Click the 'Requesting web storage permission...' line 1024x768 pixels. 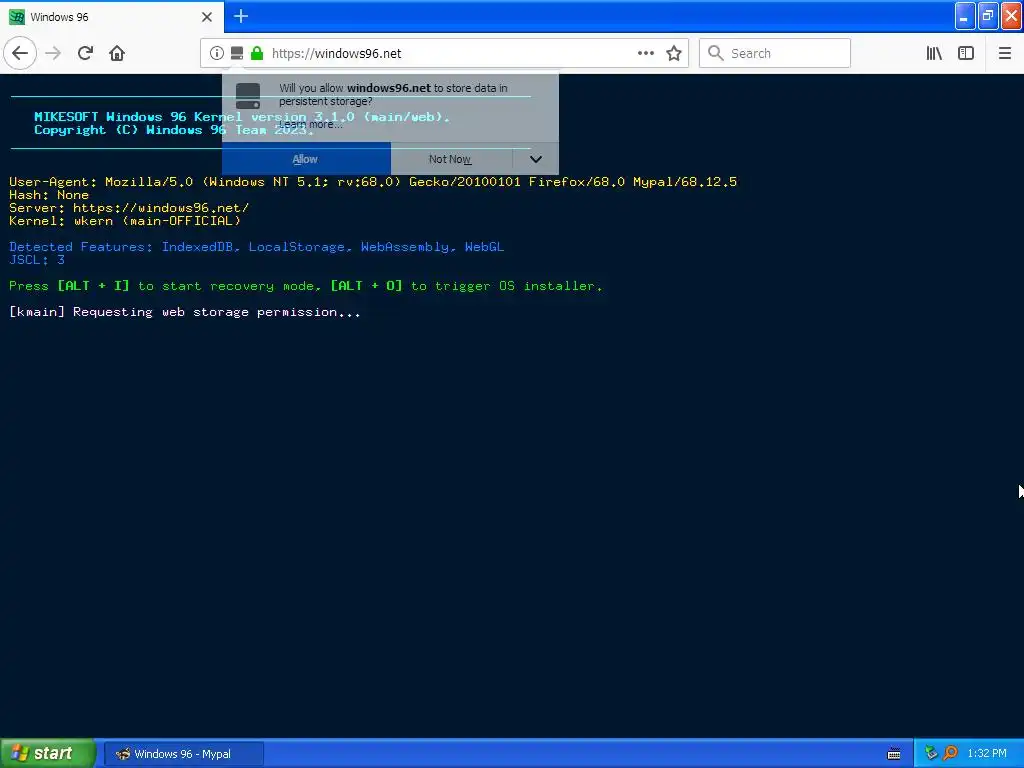click(184, 312)
